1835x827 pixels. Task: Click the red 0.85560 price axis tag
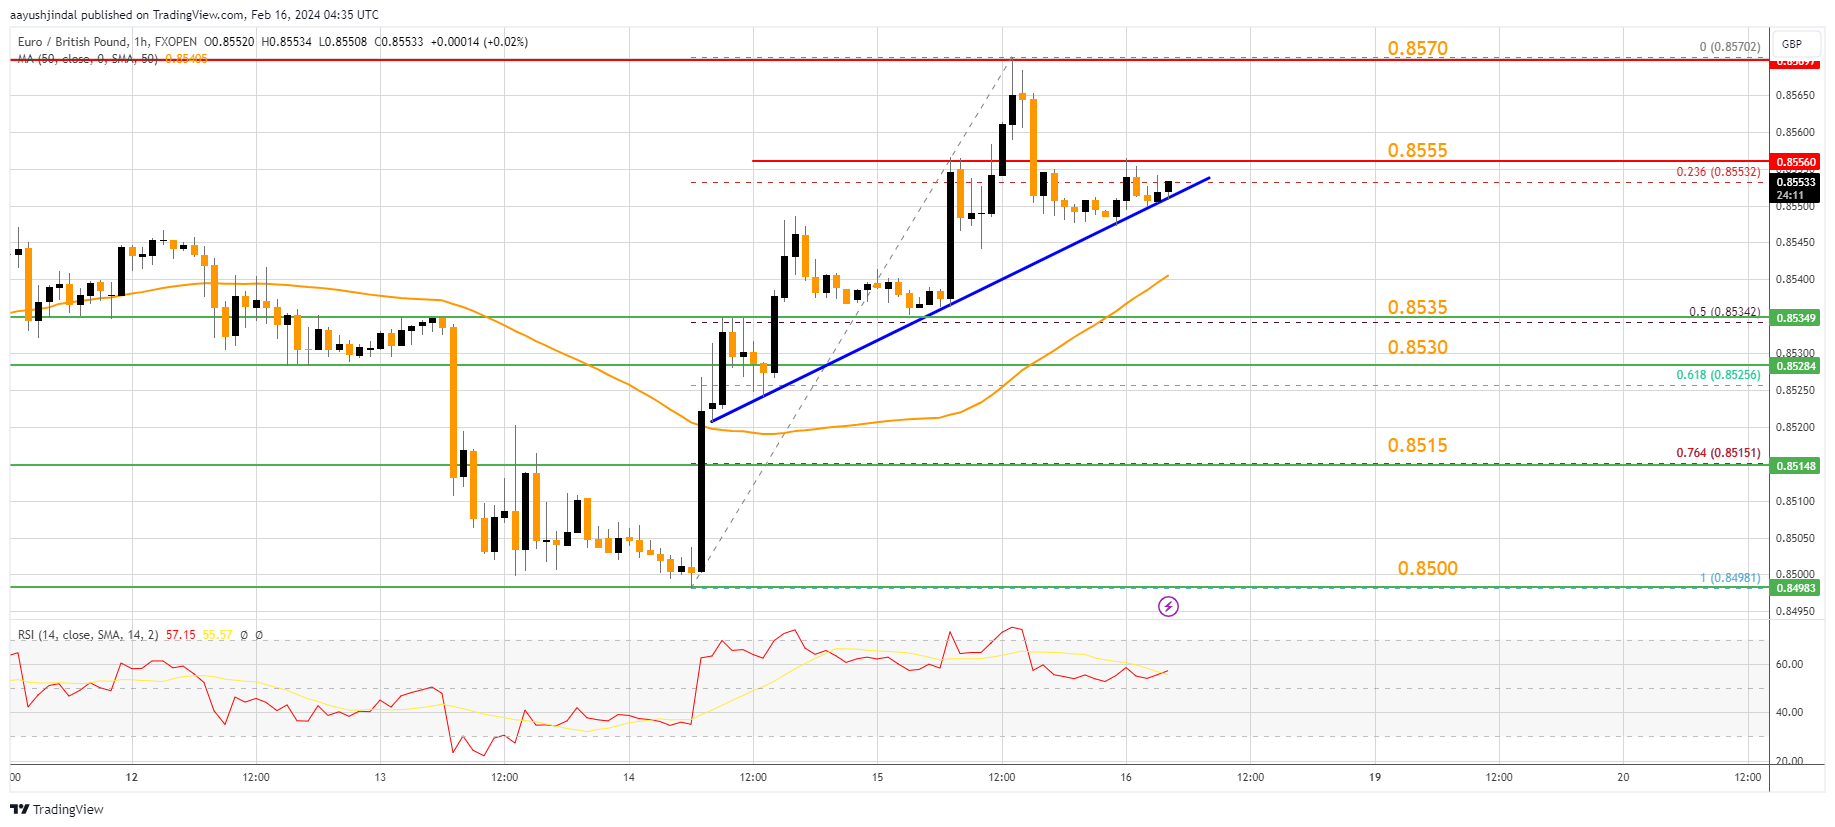pyautogui.click(x=1796, y=161)
